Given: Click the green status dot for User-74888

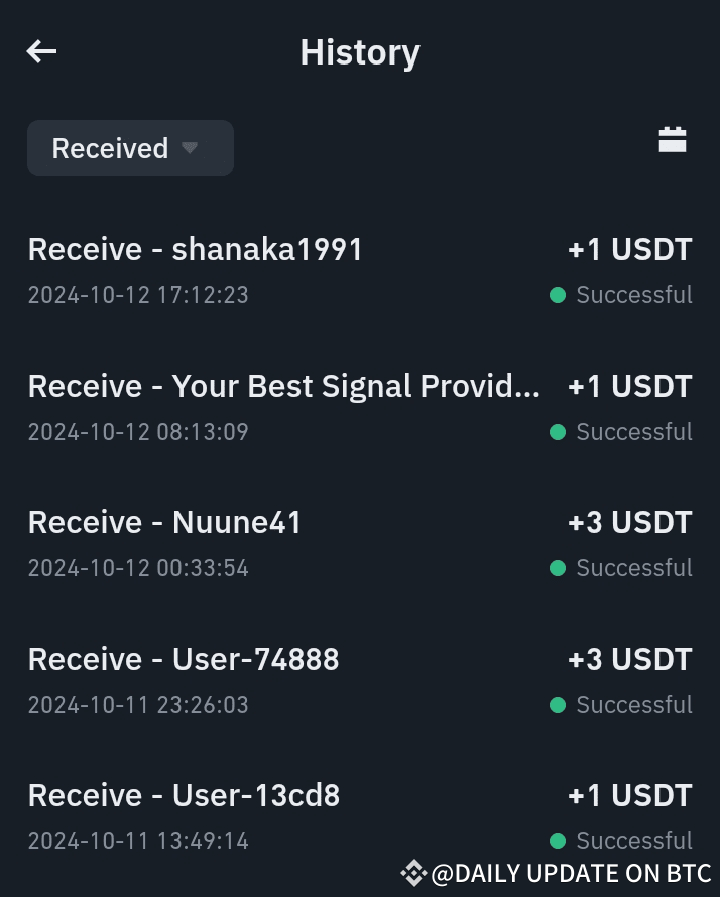Looking at the screenshot, I should coord(558,705).
